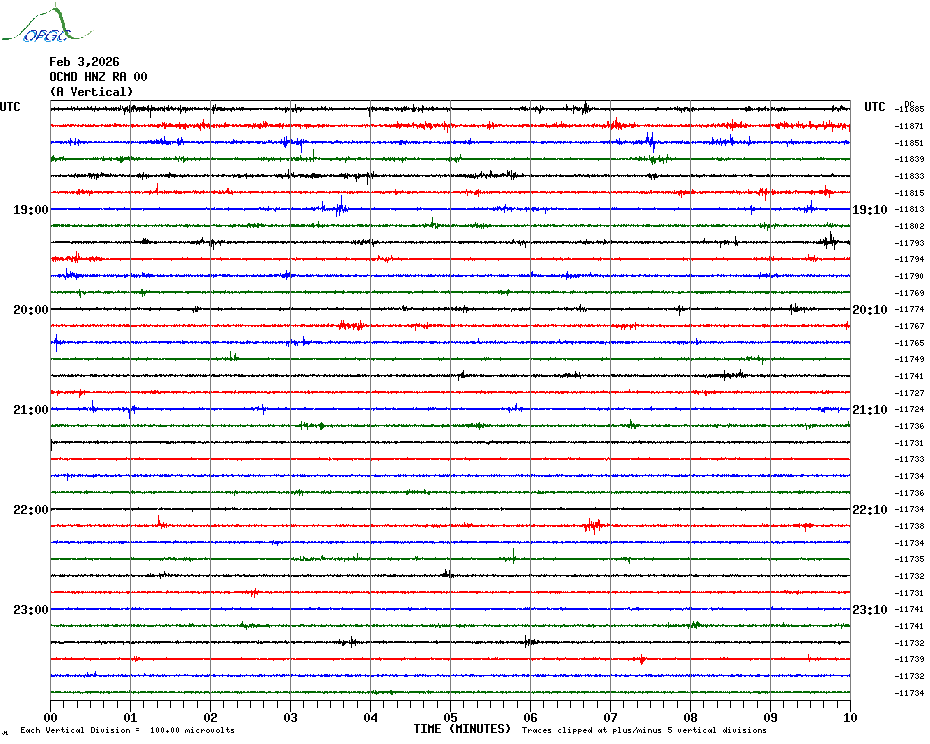This screenshot has width=930, height=744.
Task: Click the UTC label at top right
Action: [x=875, y=107]
